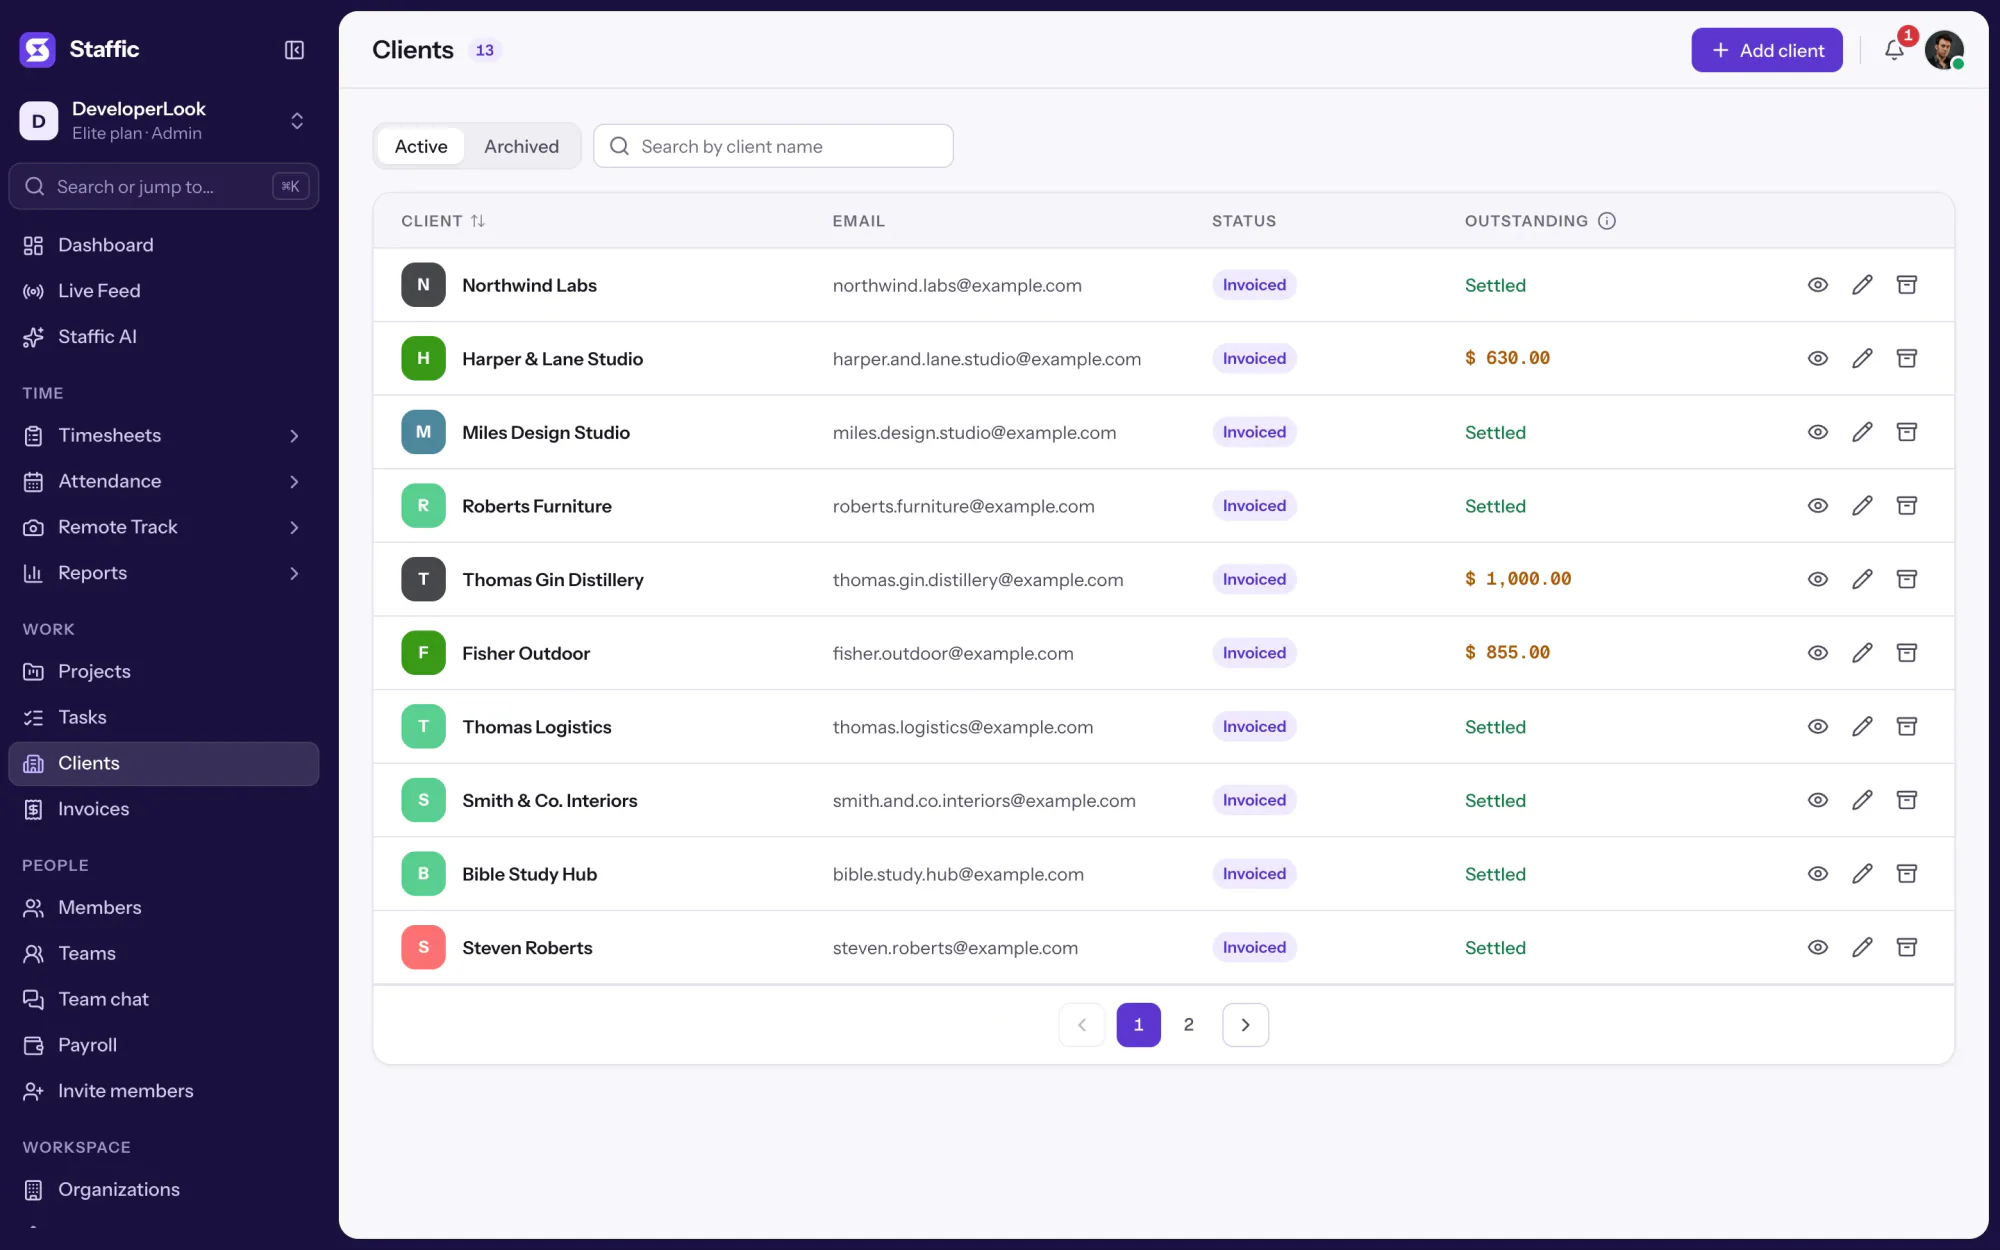
Task: Archive Steven Roberts client
Action: tap(1907, 947)
